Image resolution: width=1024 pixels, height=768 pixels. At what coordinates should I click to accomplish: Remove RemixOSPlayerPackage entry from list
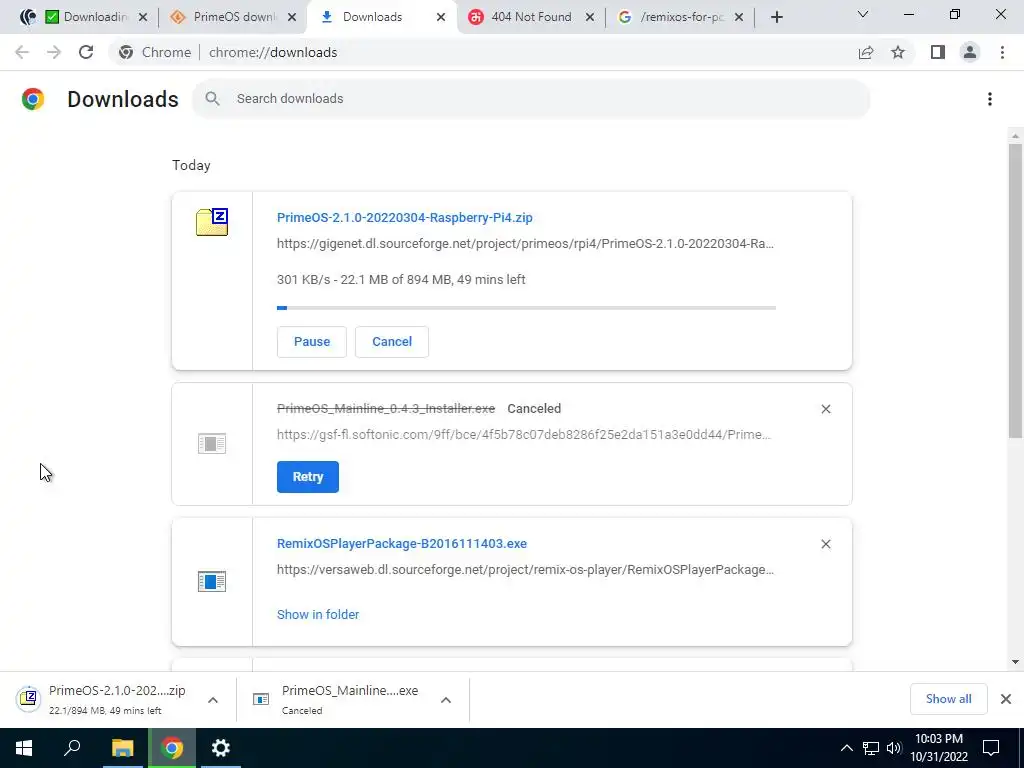coord(825,544)
